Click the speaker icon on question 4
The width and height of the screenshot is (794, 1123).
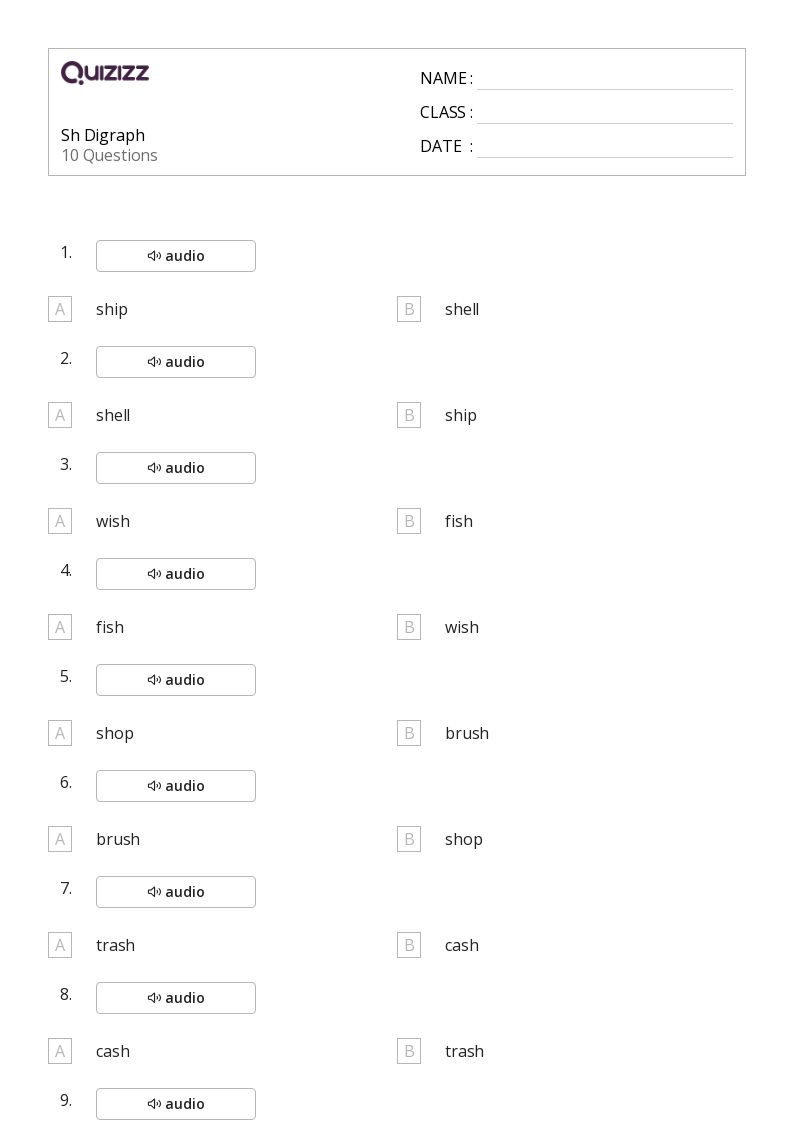click(154, 574)
